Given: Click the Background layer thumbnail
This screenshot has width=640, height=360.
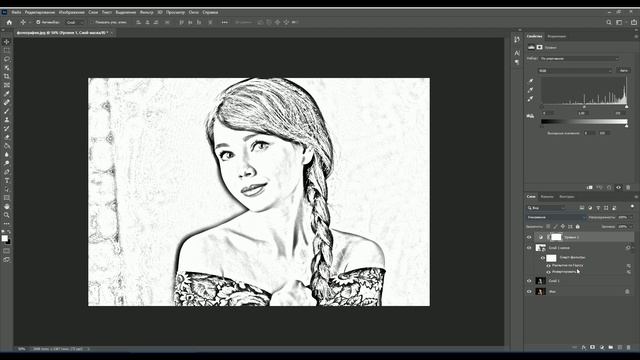Looking at the screenshot, I should (540, 291).
